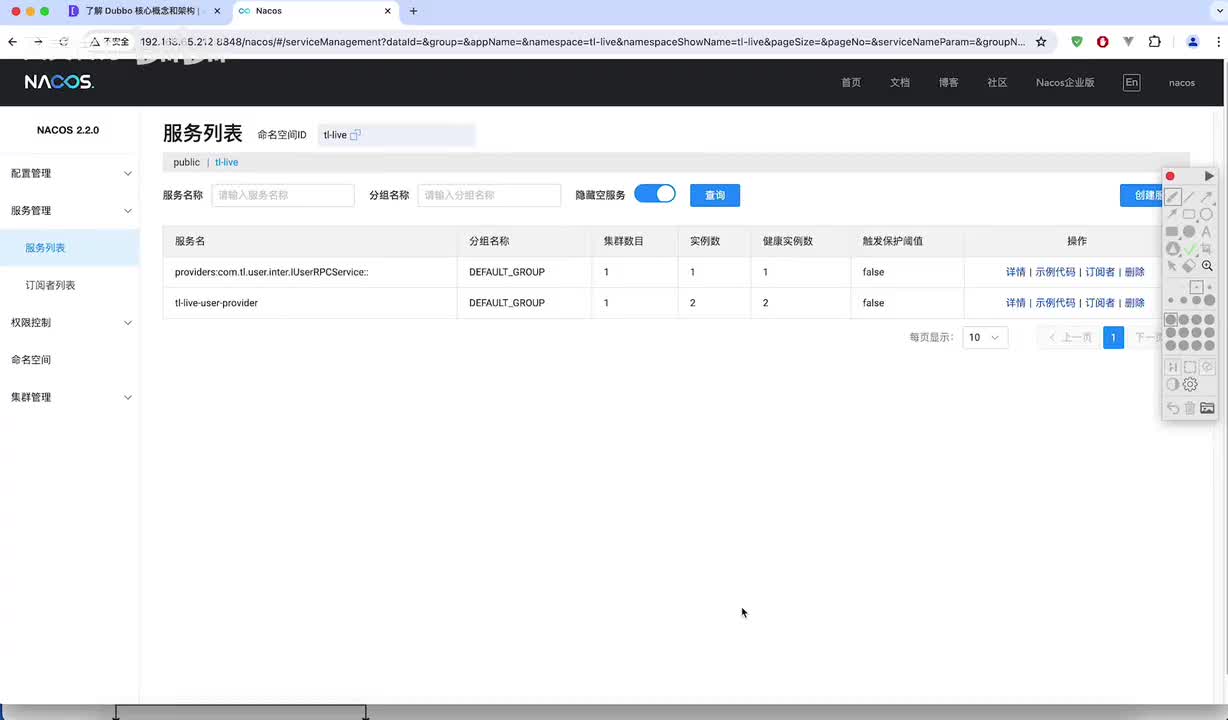Select the green checkmark stamp tool
The image size is (1228, 720).
1190,249
